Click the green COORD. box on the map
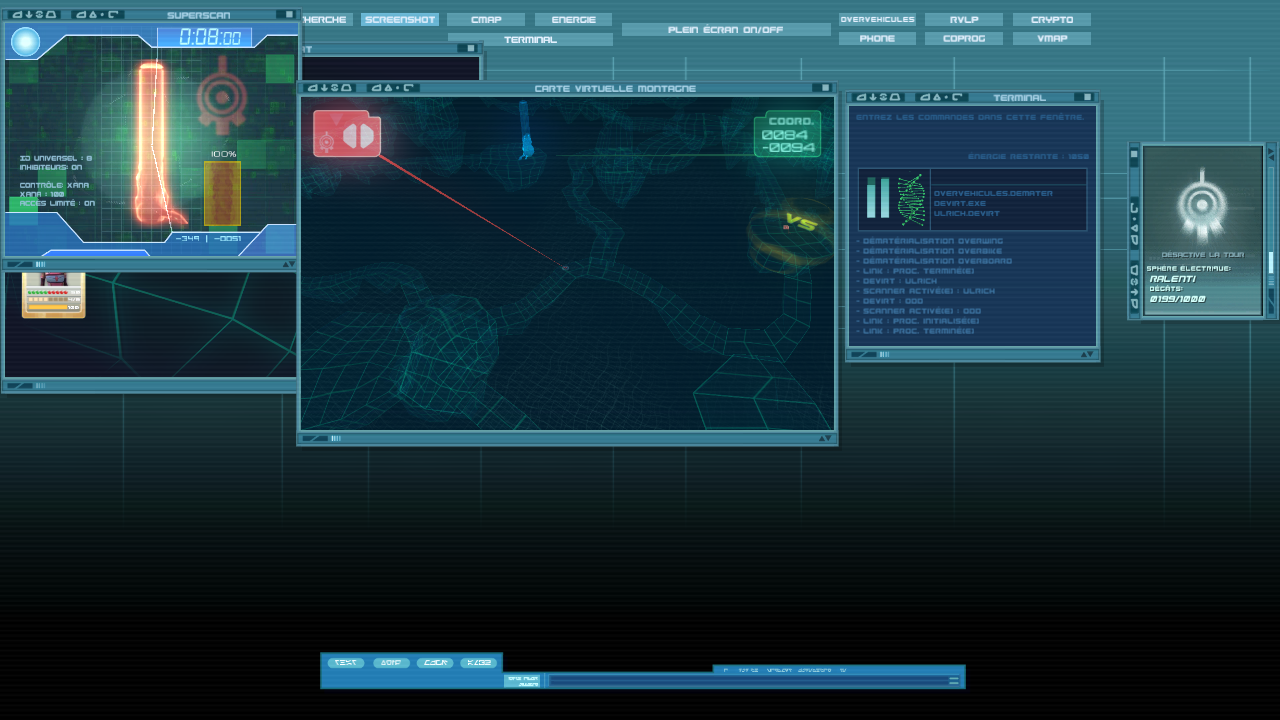The height and width of the screenshot is (720, 1280). tap(787, 134)
